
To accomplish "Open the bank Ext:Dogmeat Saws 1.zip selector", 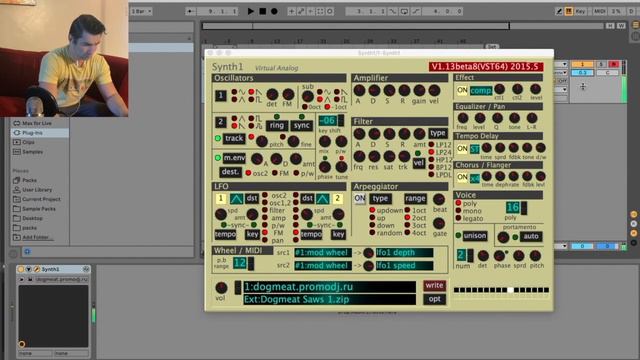I will point(329,300).
